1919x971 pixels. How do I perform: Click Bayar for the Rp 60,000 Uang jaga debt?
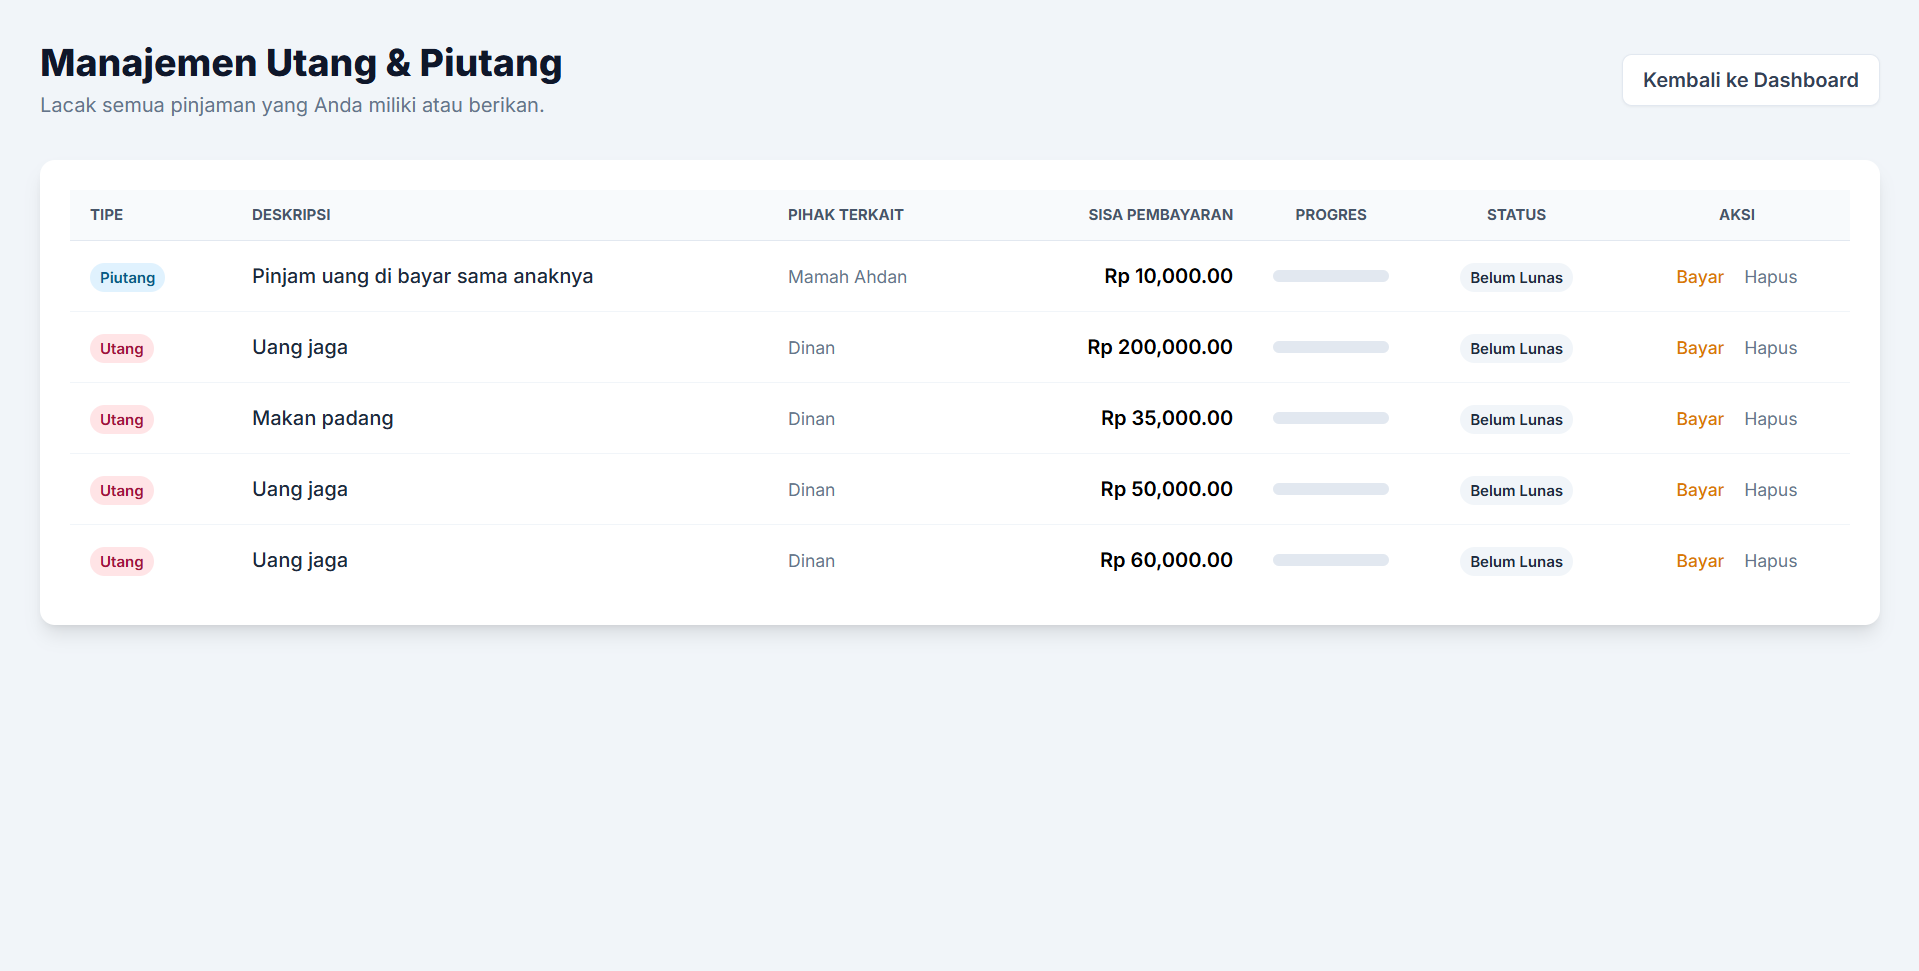pyautogui.click(x=1700, y=561)
